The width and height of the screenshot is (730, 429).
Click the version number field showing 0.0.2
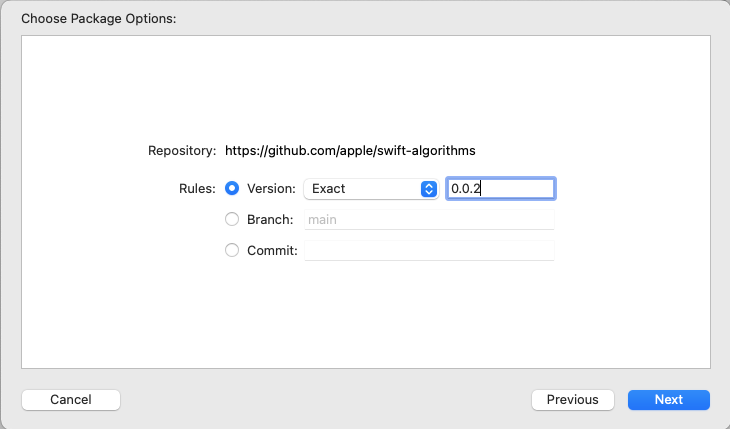coord(500,189)
